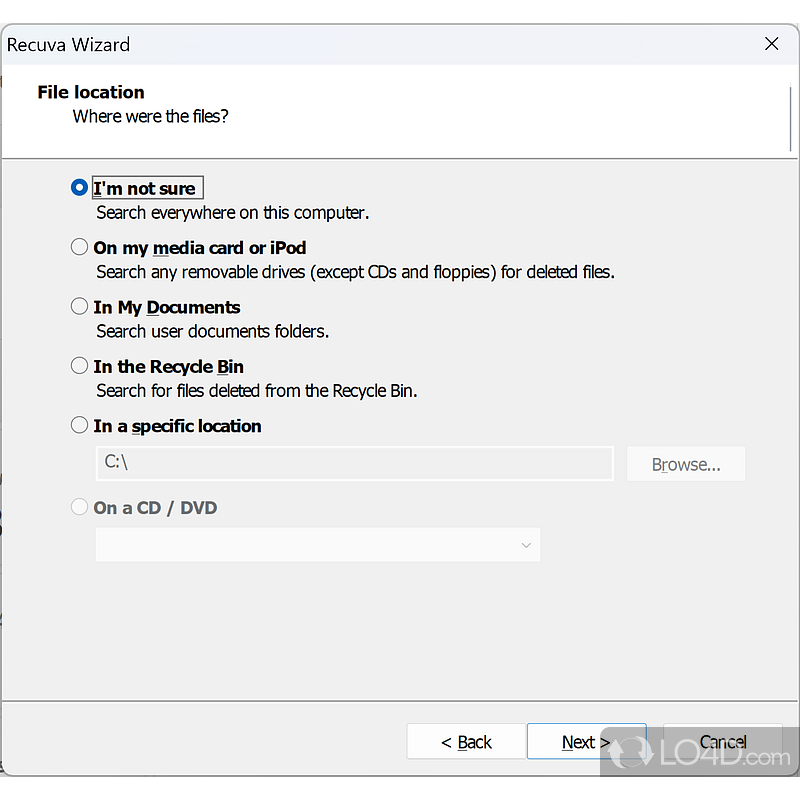The height and width of the screenshot is (800, 800).
Task: Enable the "In a specific location" radio button
Action: 80,425
